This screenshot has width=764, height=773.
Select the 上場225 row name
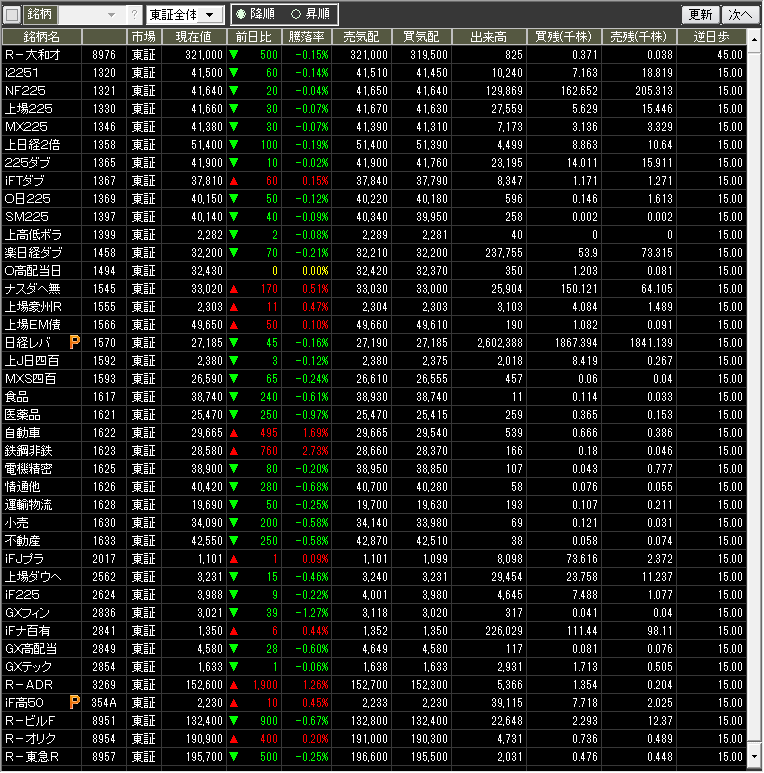(29, 108)
